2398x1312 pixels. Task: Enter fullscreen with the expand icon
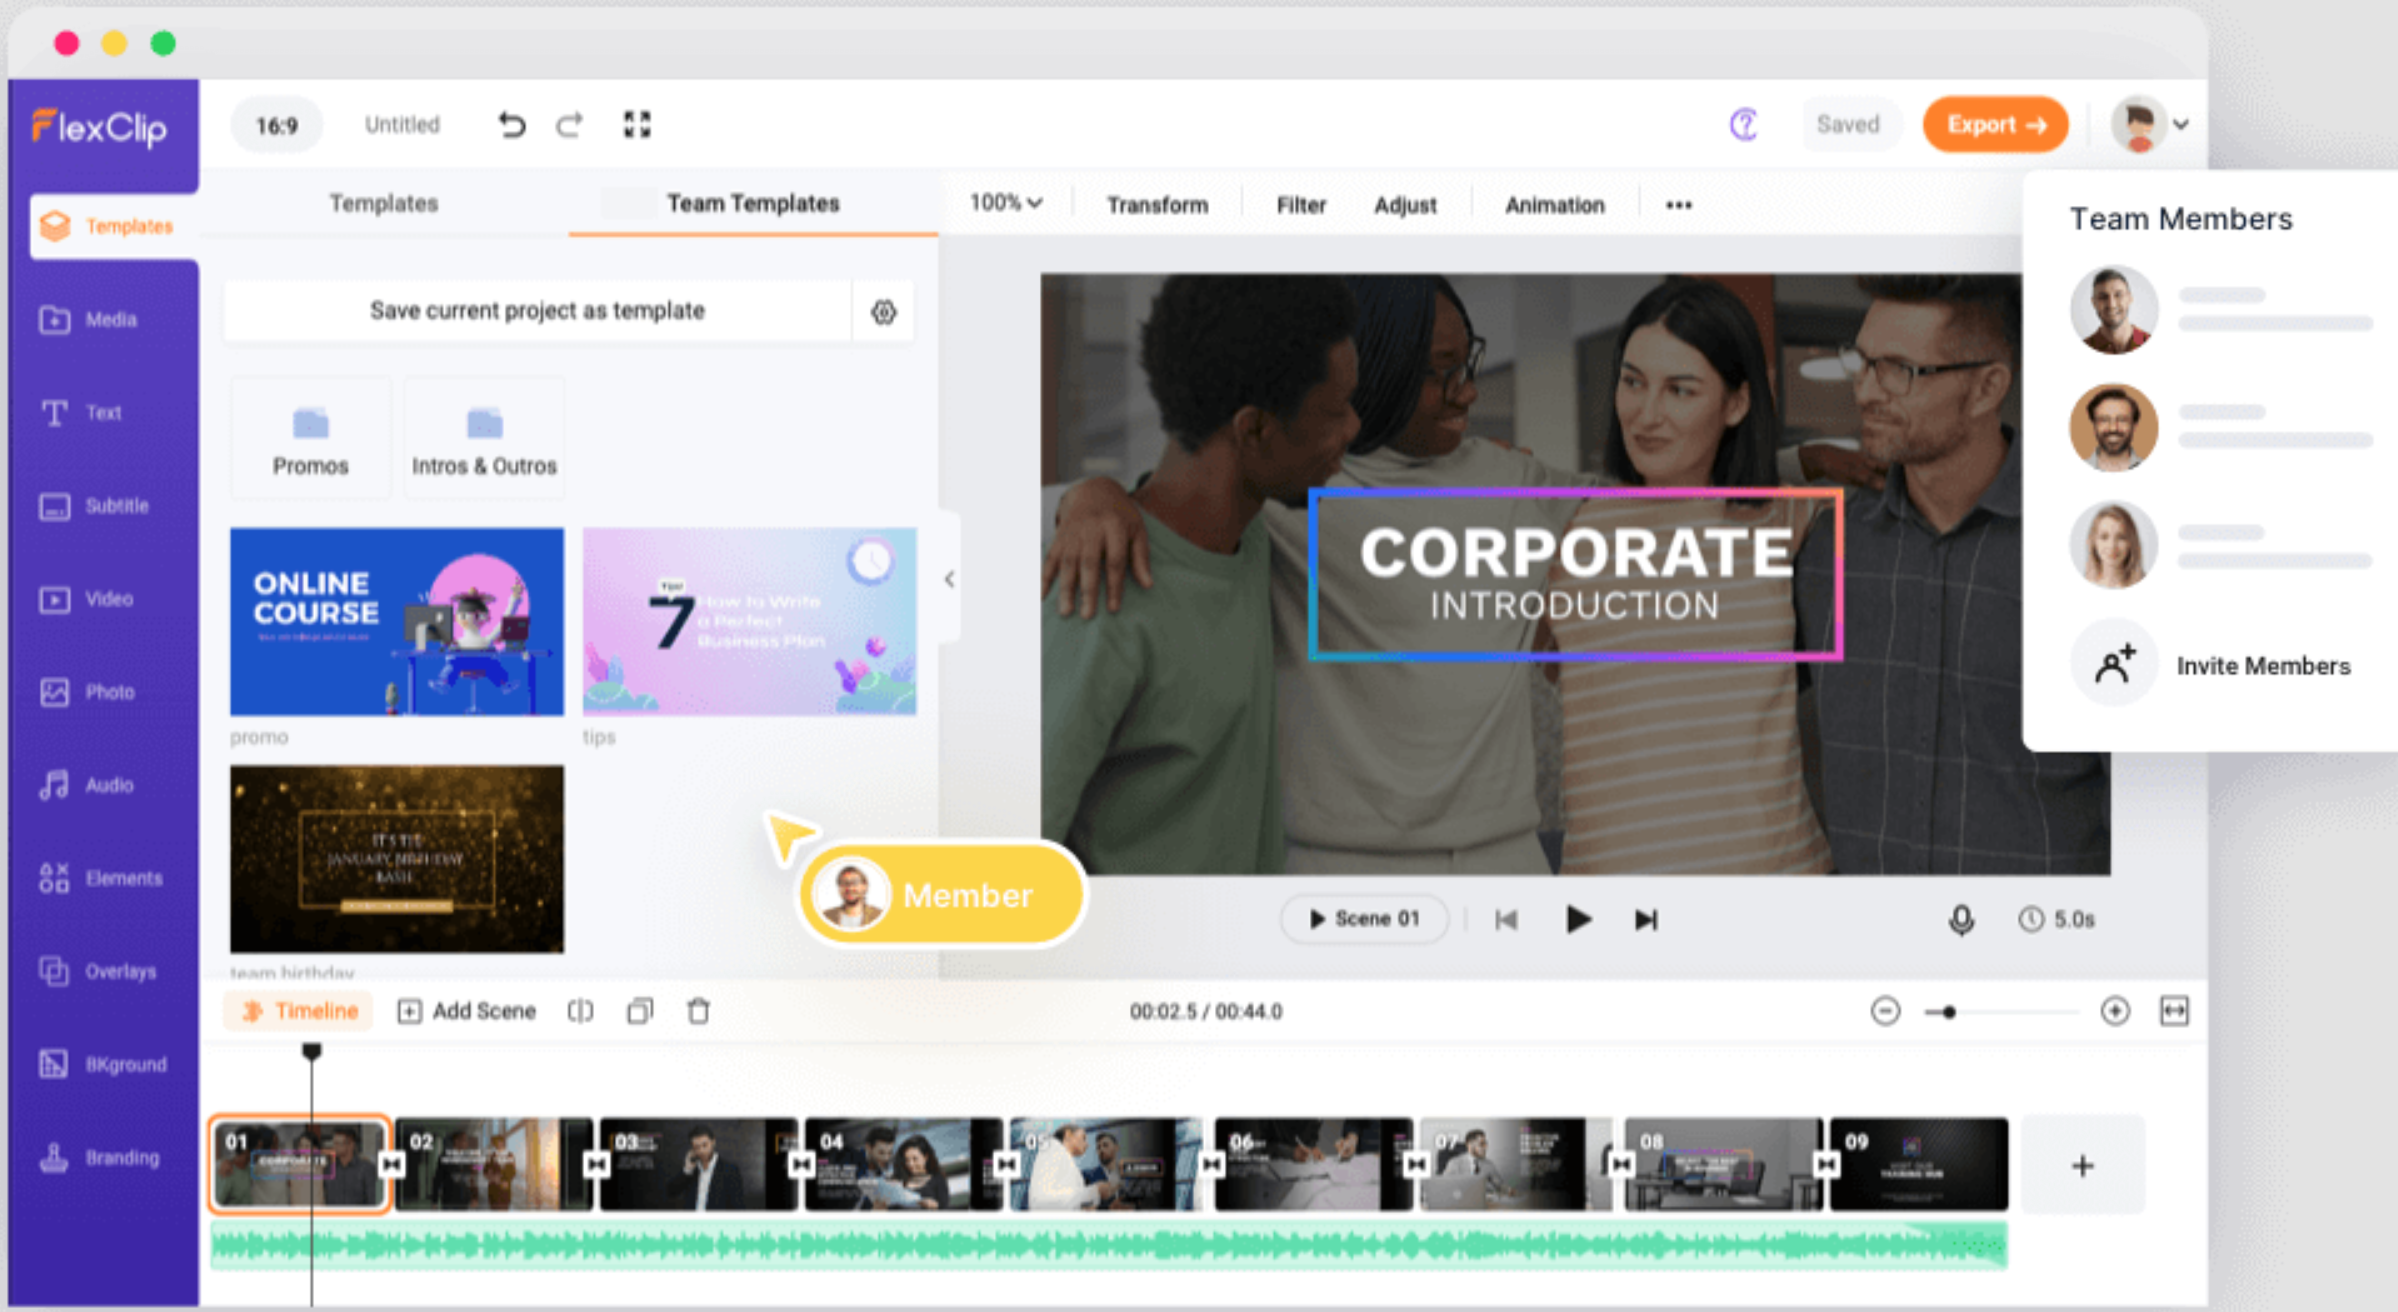click(x=637, y=125)
